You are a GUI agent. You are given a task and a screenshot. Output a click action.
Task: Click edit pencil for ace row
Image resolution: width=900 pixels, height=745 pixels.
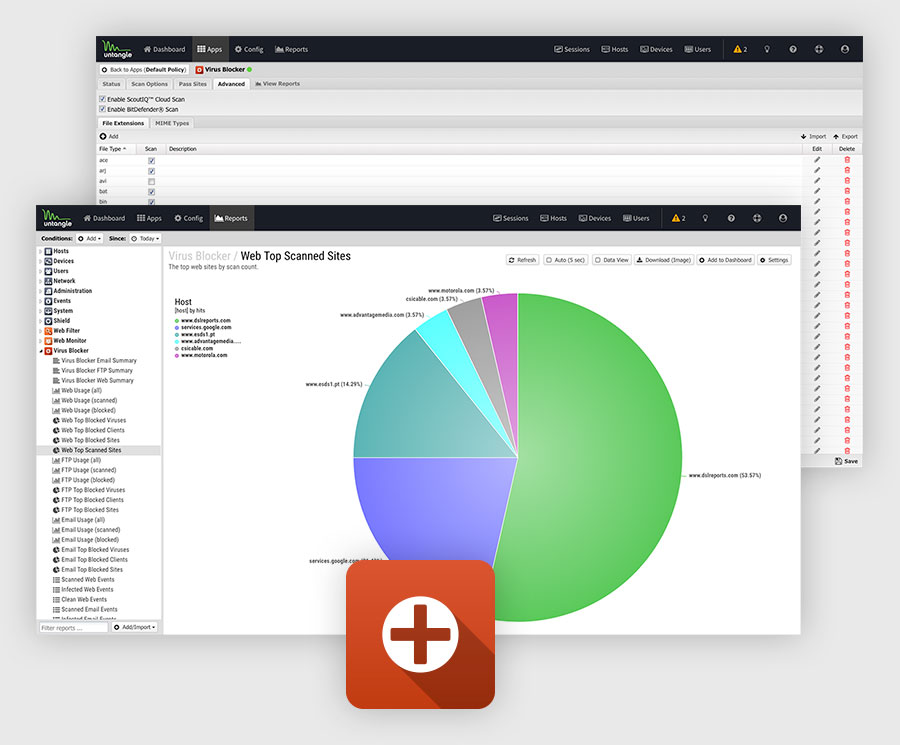pyautogui.click(x=817, y=160)
